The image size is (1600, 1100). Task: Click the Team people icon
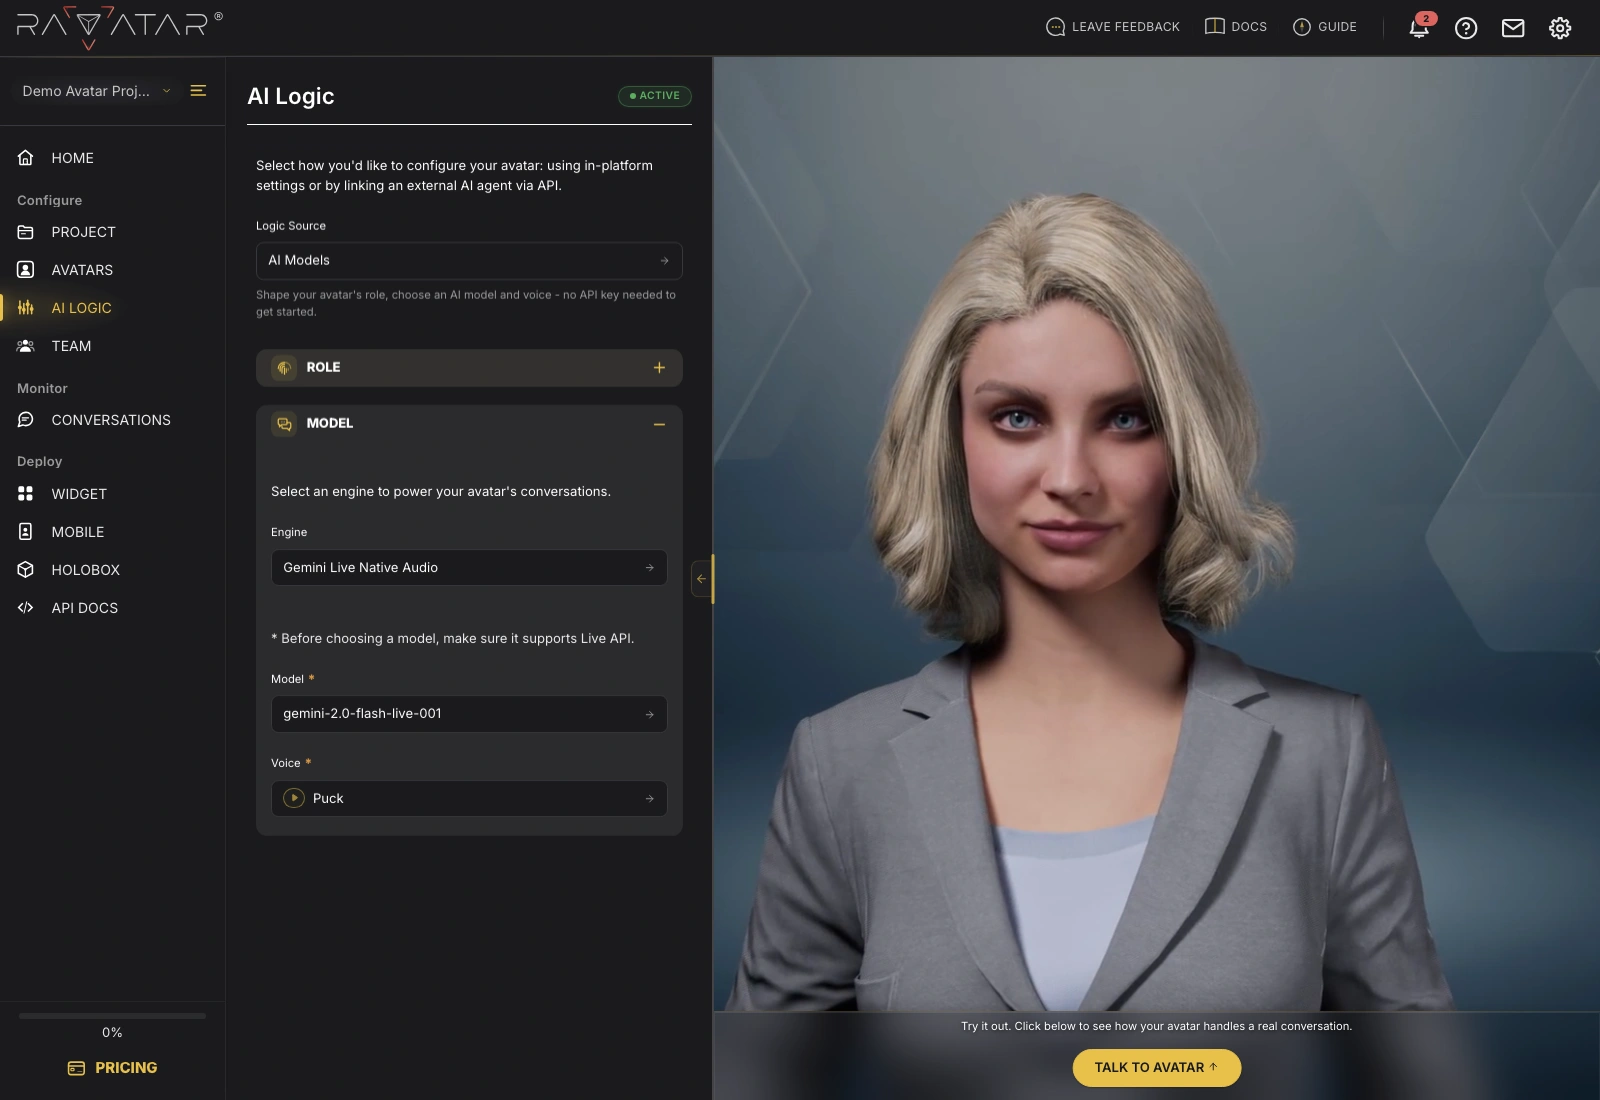(x=26, y=346)
